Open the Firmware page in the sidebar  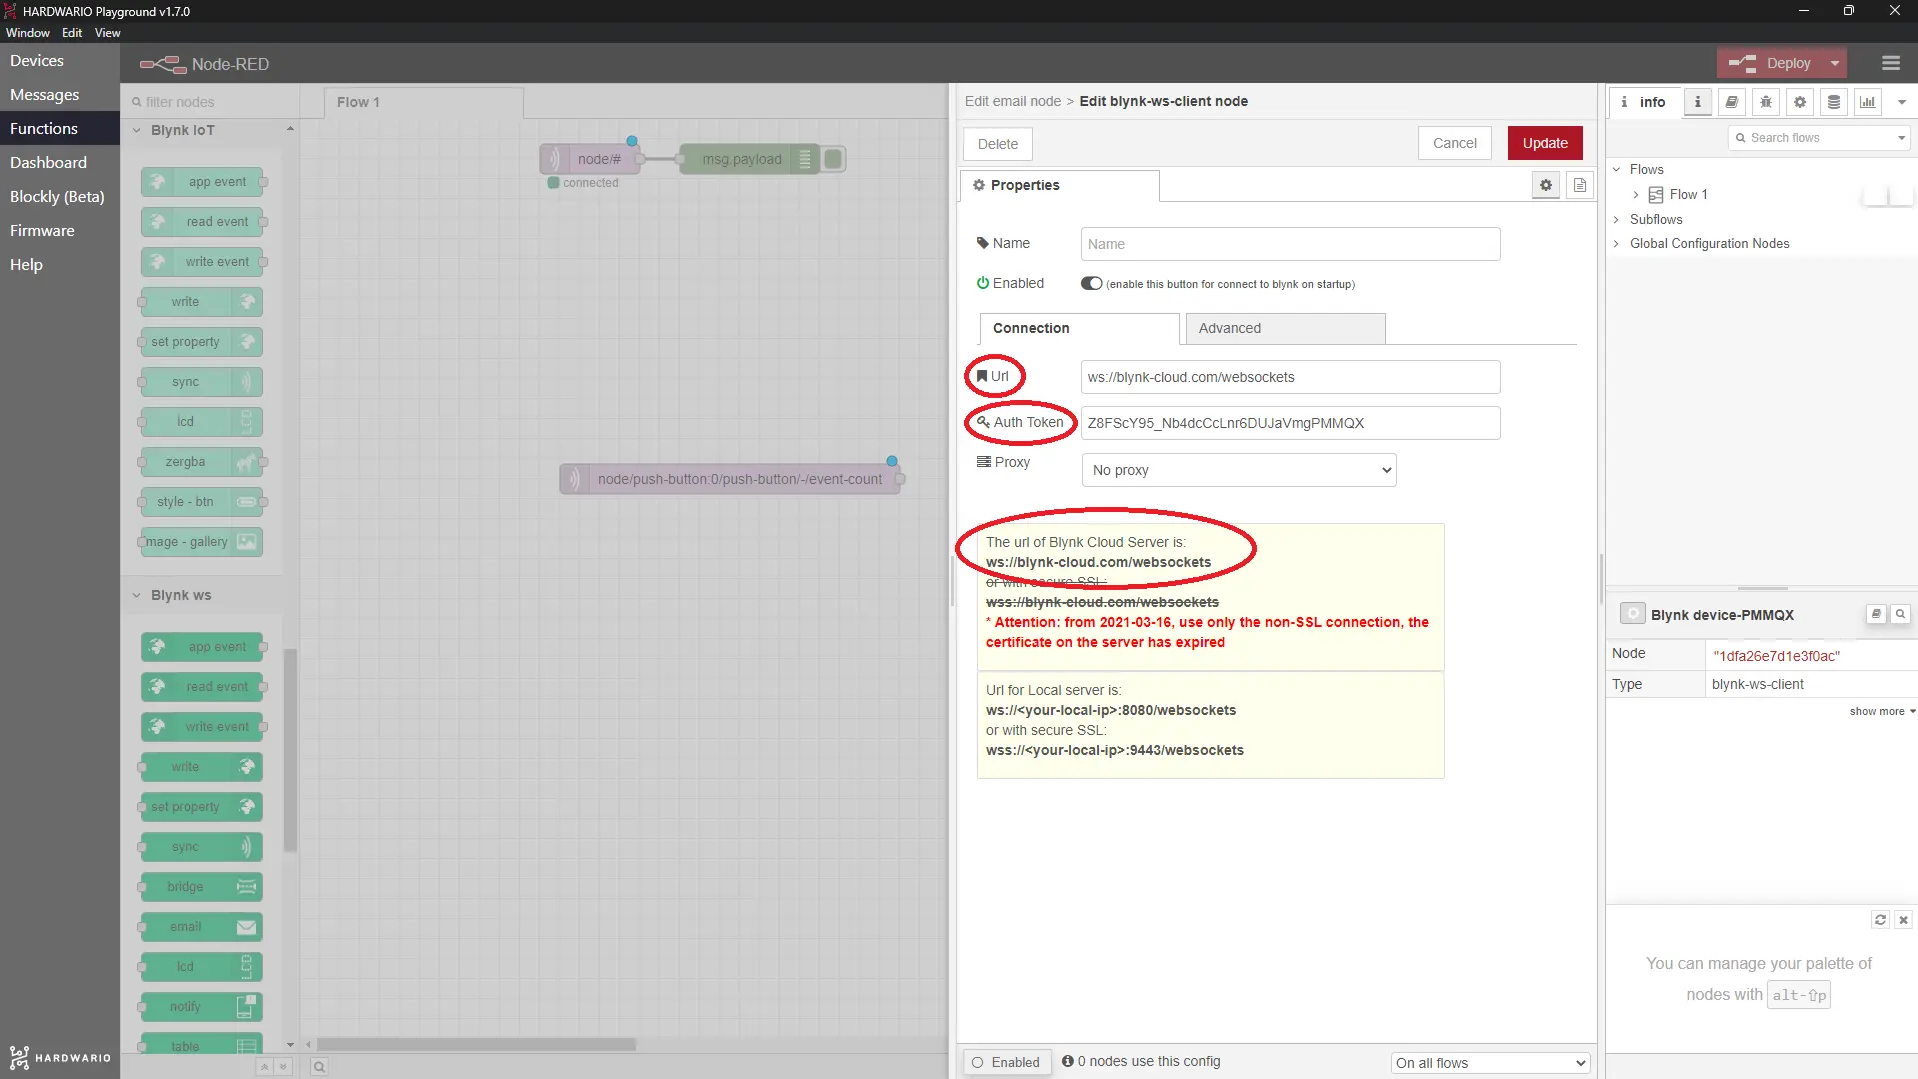(60, 231)
